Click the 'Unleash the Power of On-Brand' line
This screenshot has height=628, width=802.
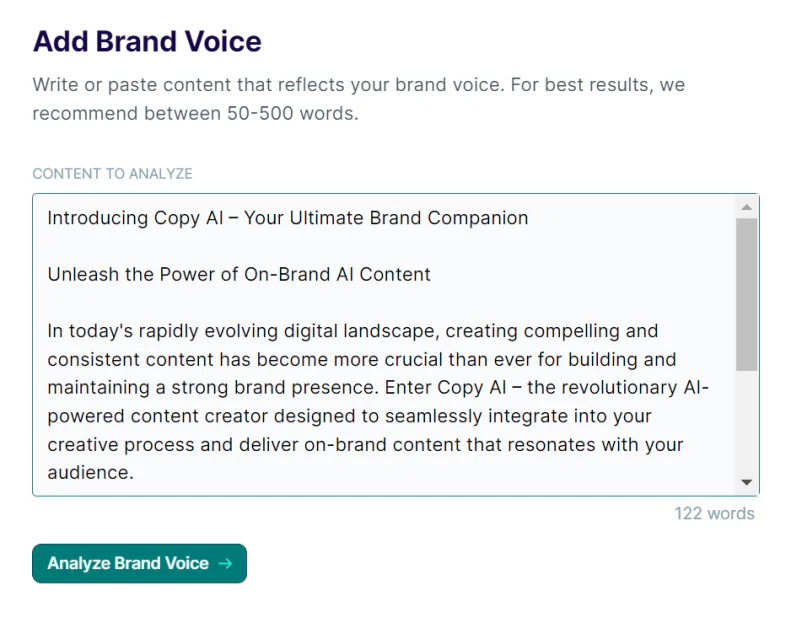click(x=239, y=274)
